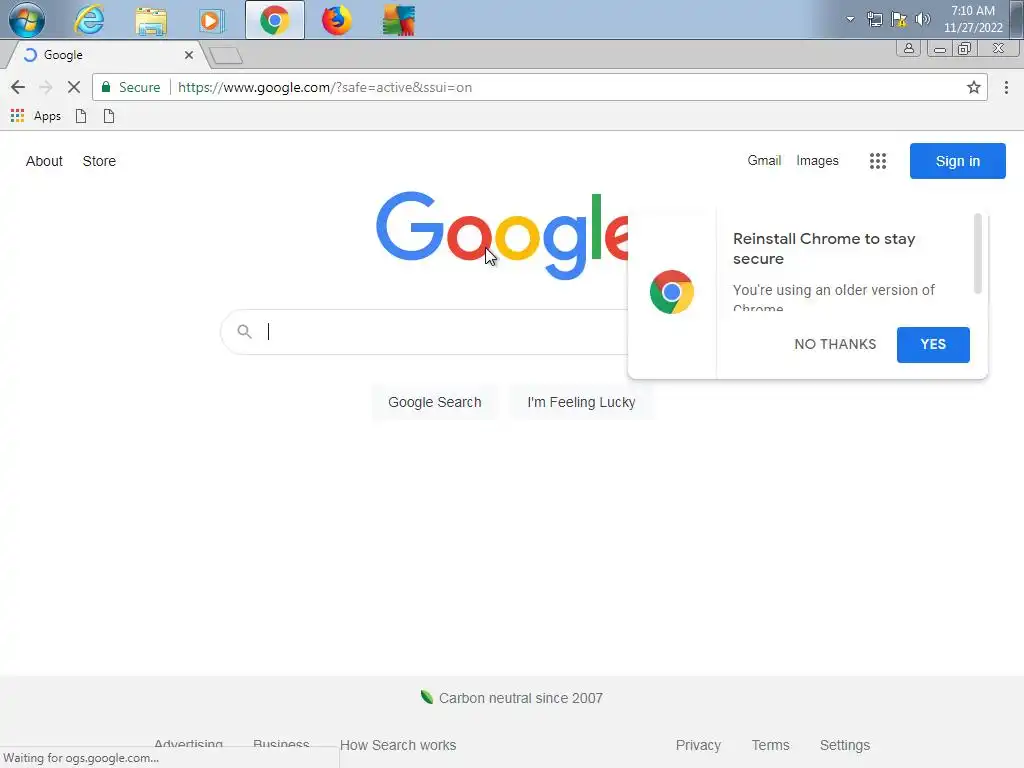View site security info via Secure lock
This screenshot has height=768, width=1024.
point(131,87)
